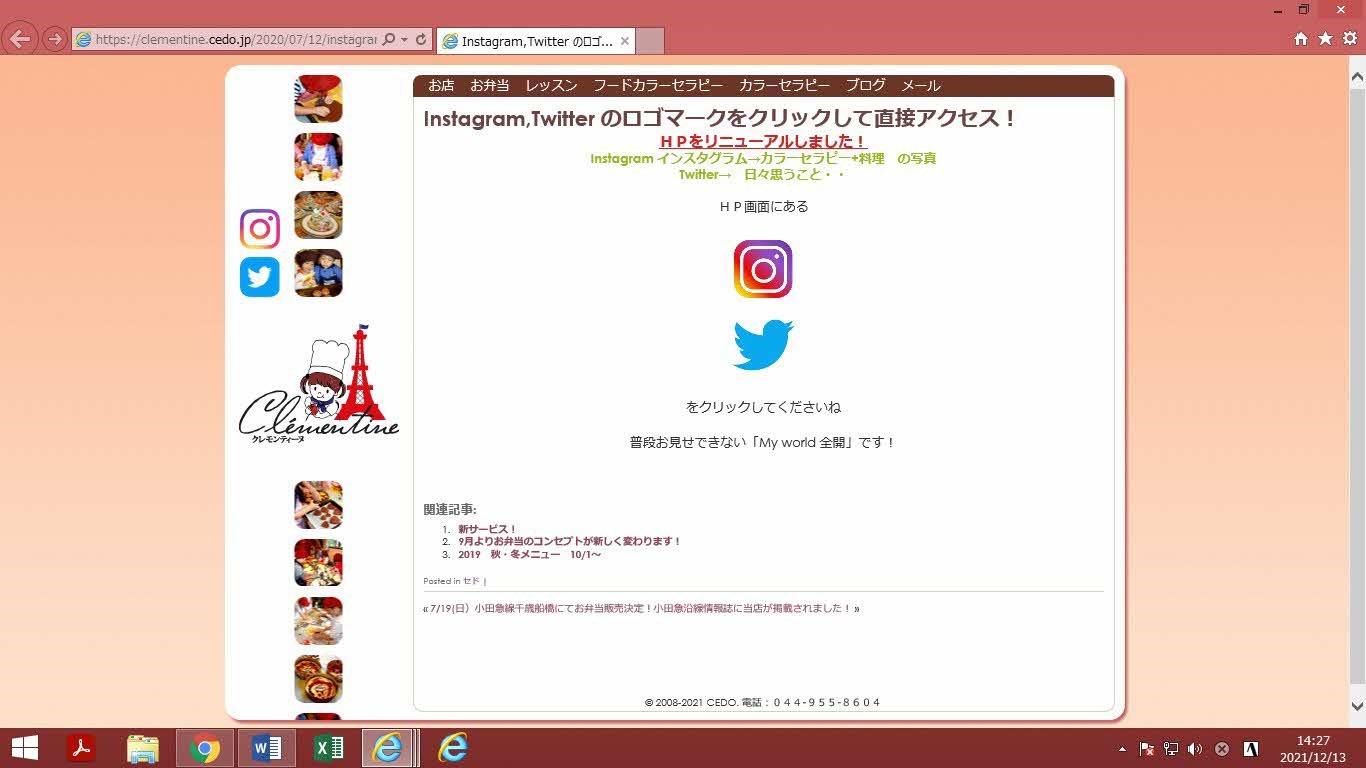The height and width of the screenshot is (768, 1366).
Task: Click the IME letter A tray icon
Action: (x=1250, y=748)
